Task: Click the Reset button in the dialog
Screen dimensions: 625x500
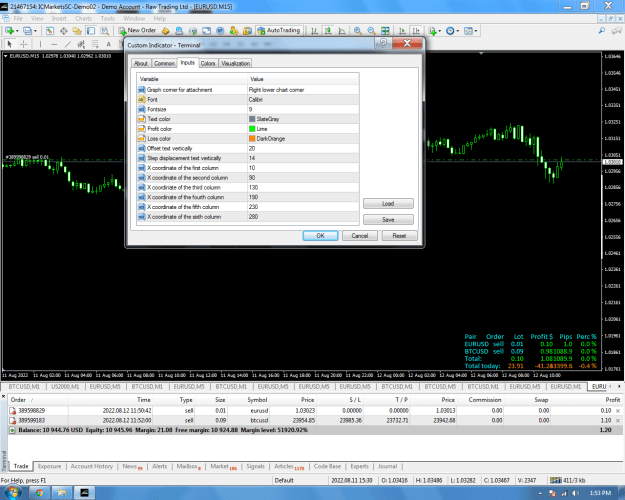Action: tap(399, 236)
